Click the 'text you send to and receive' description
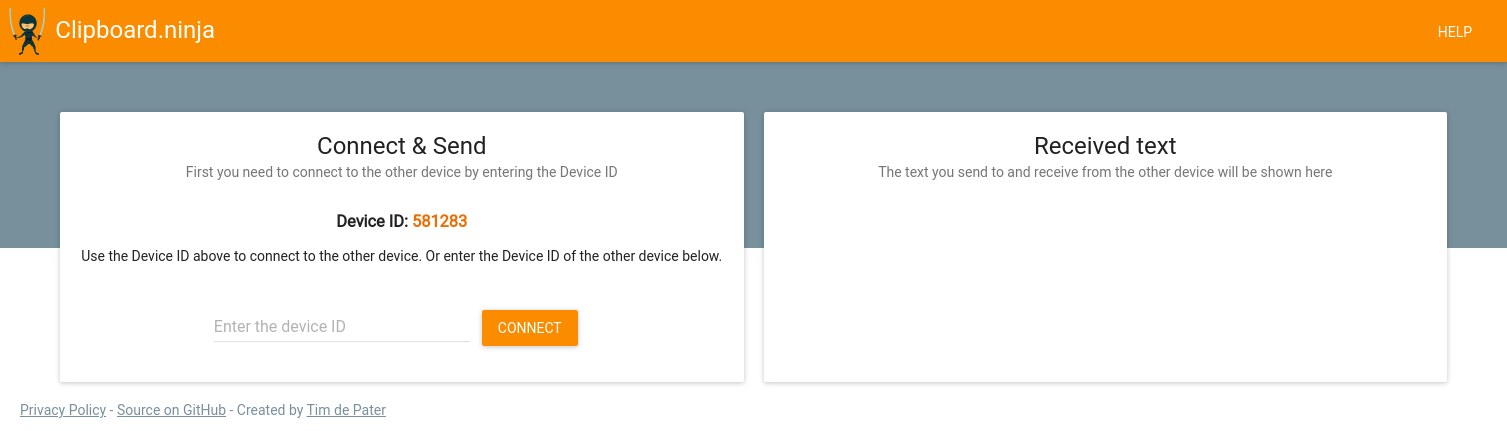 1105,172
